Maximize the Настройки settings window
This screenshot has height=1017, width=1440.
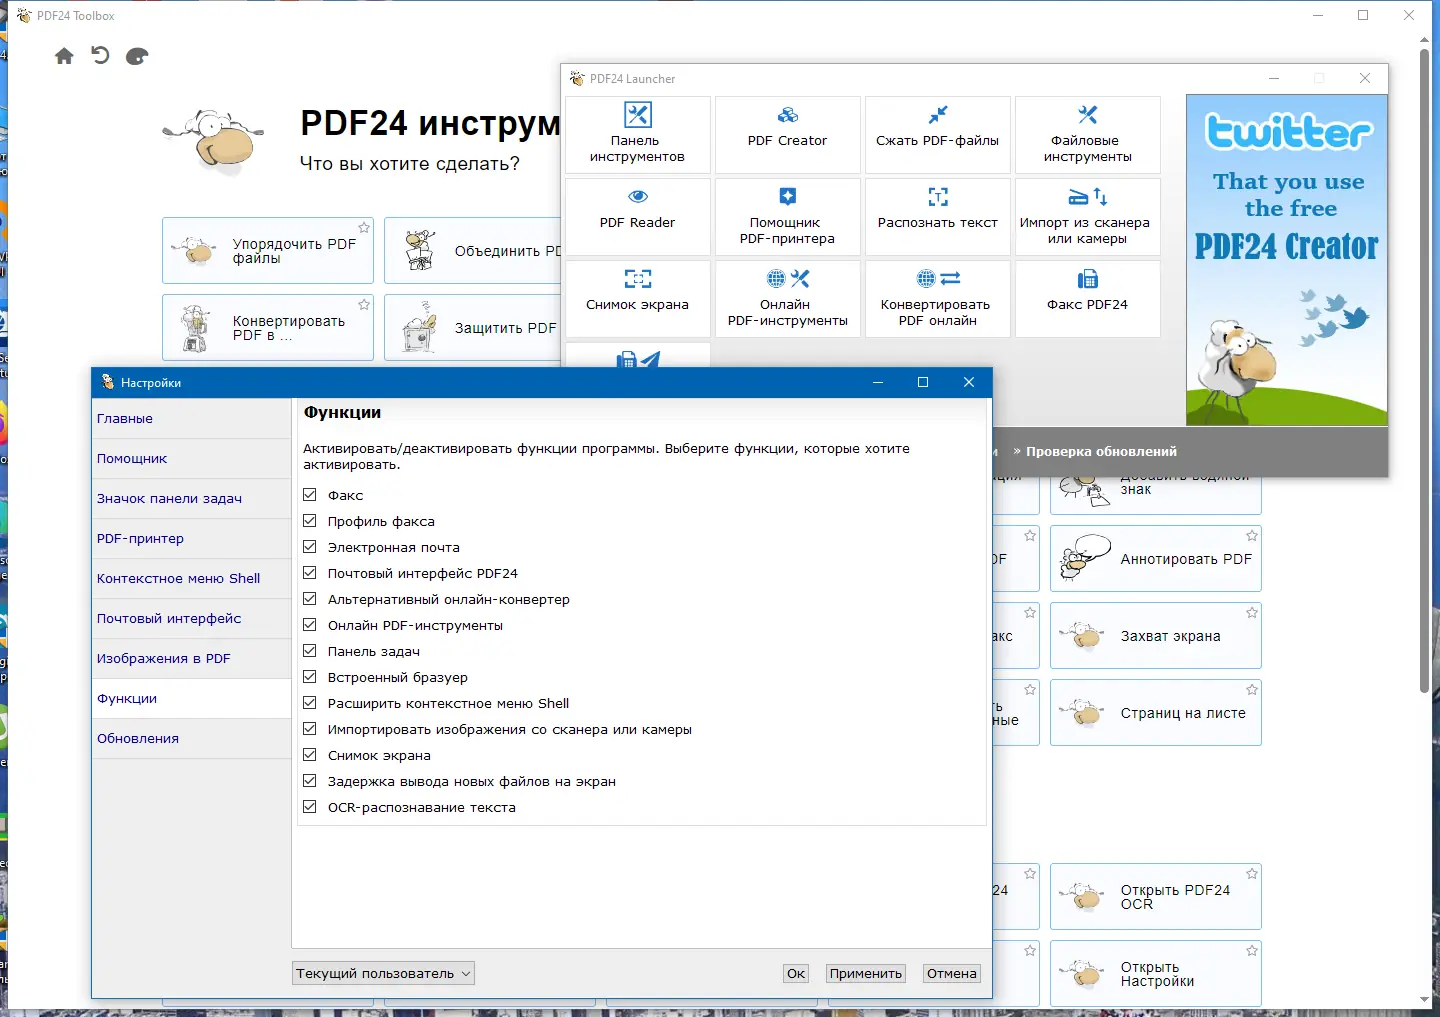pyautogui.click(x=923, y=382)
